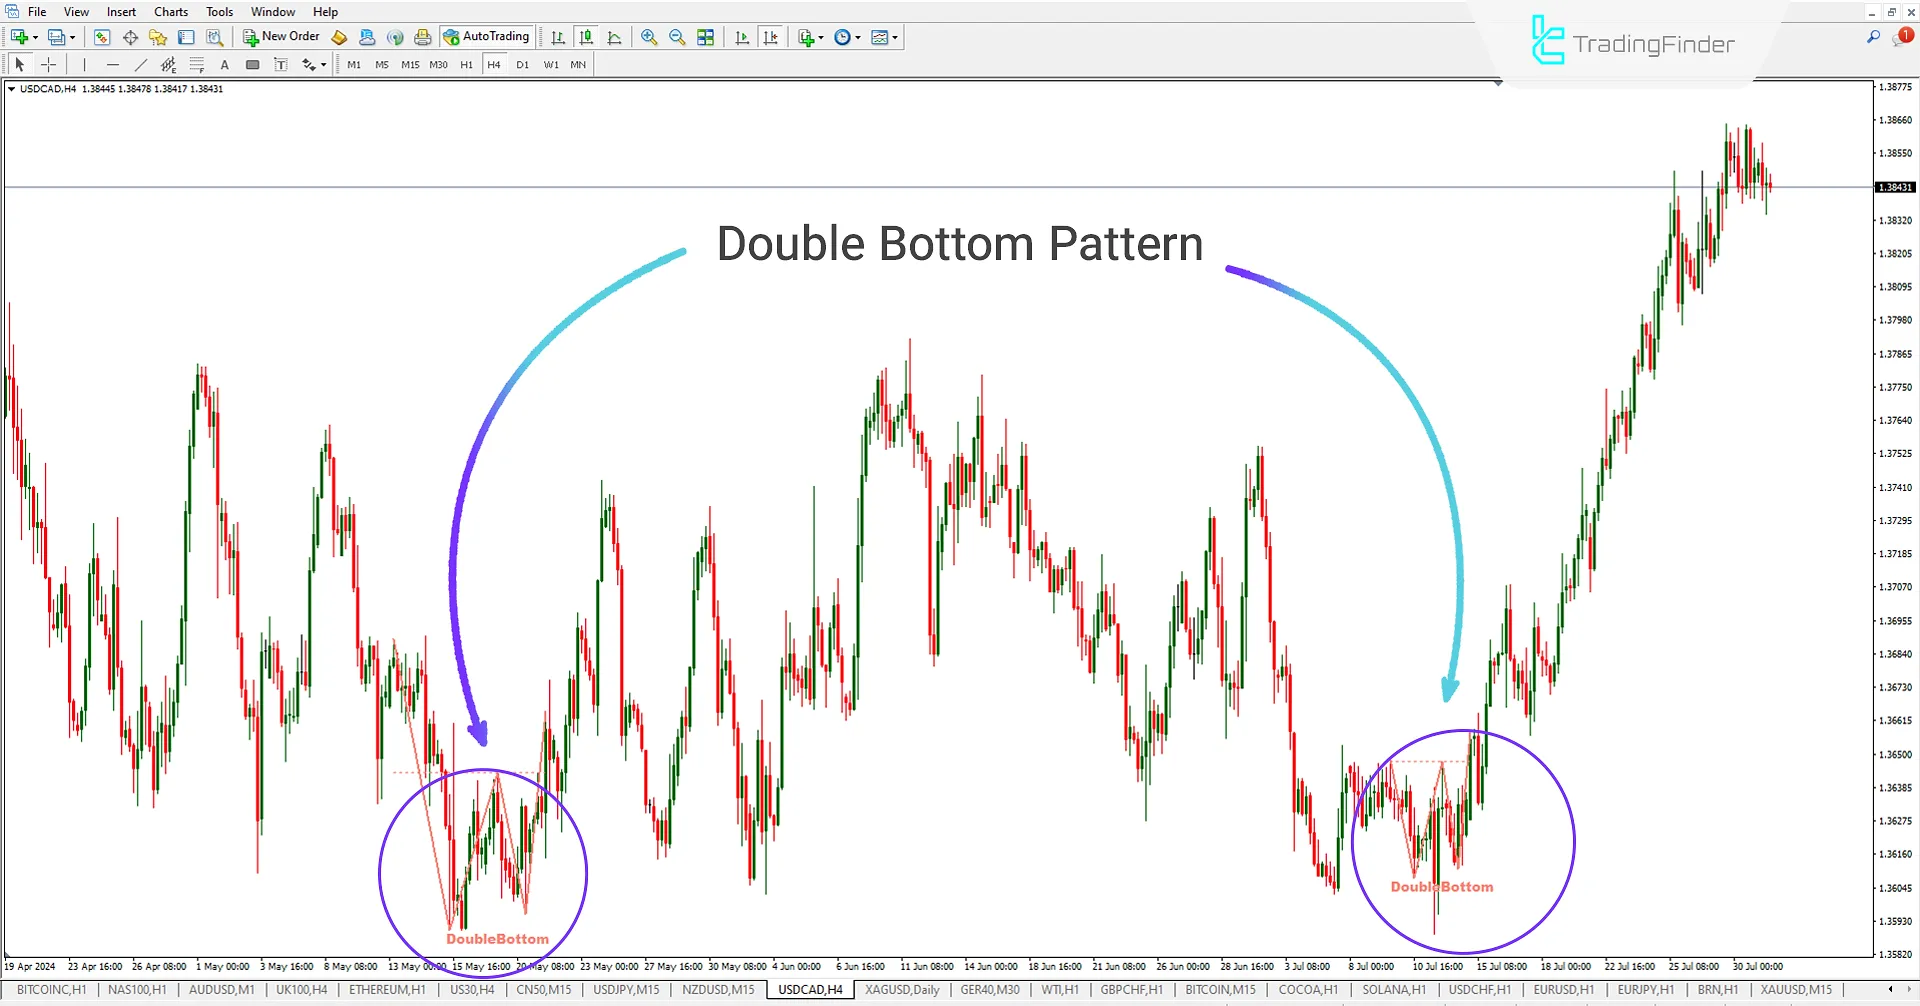
Task: Expand the Arrows tool dropdown
Action: tap(322, 64)
